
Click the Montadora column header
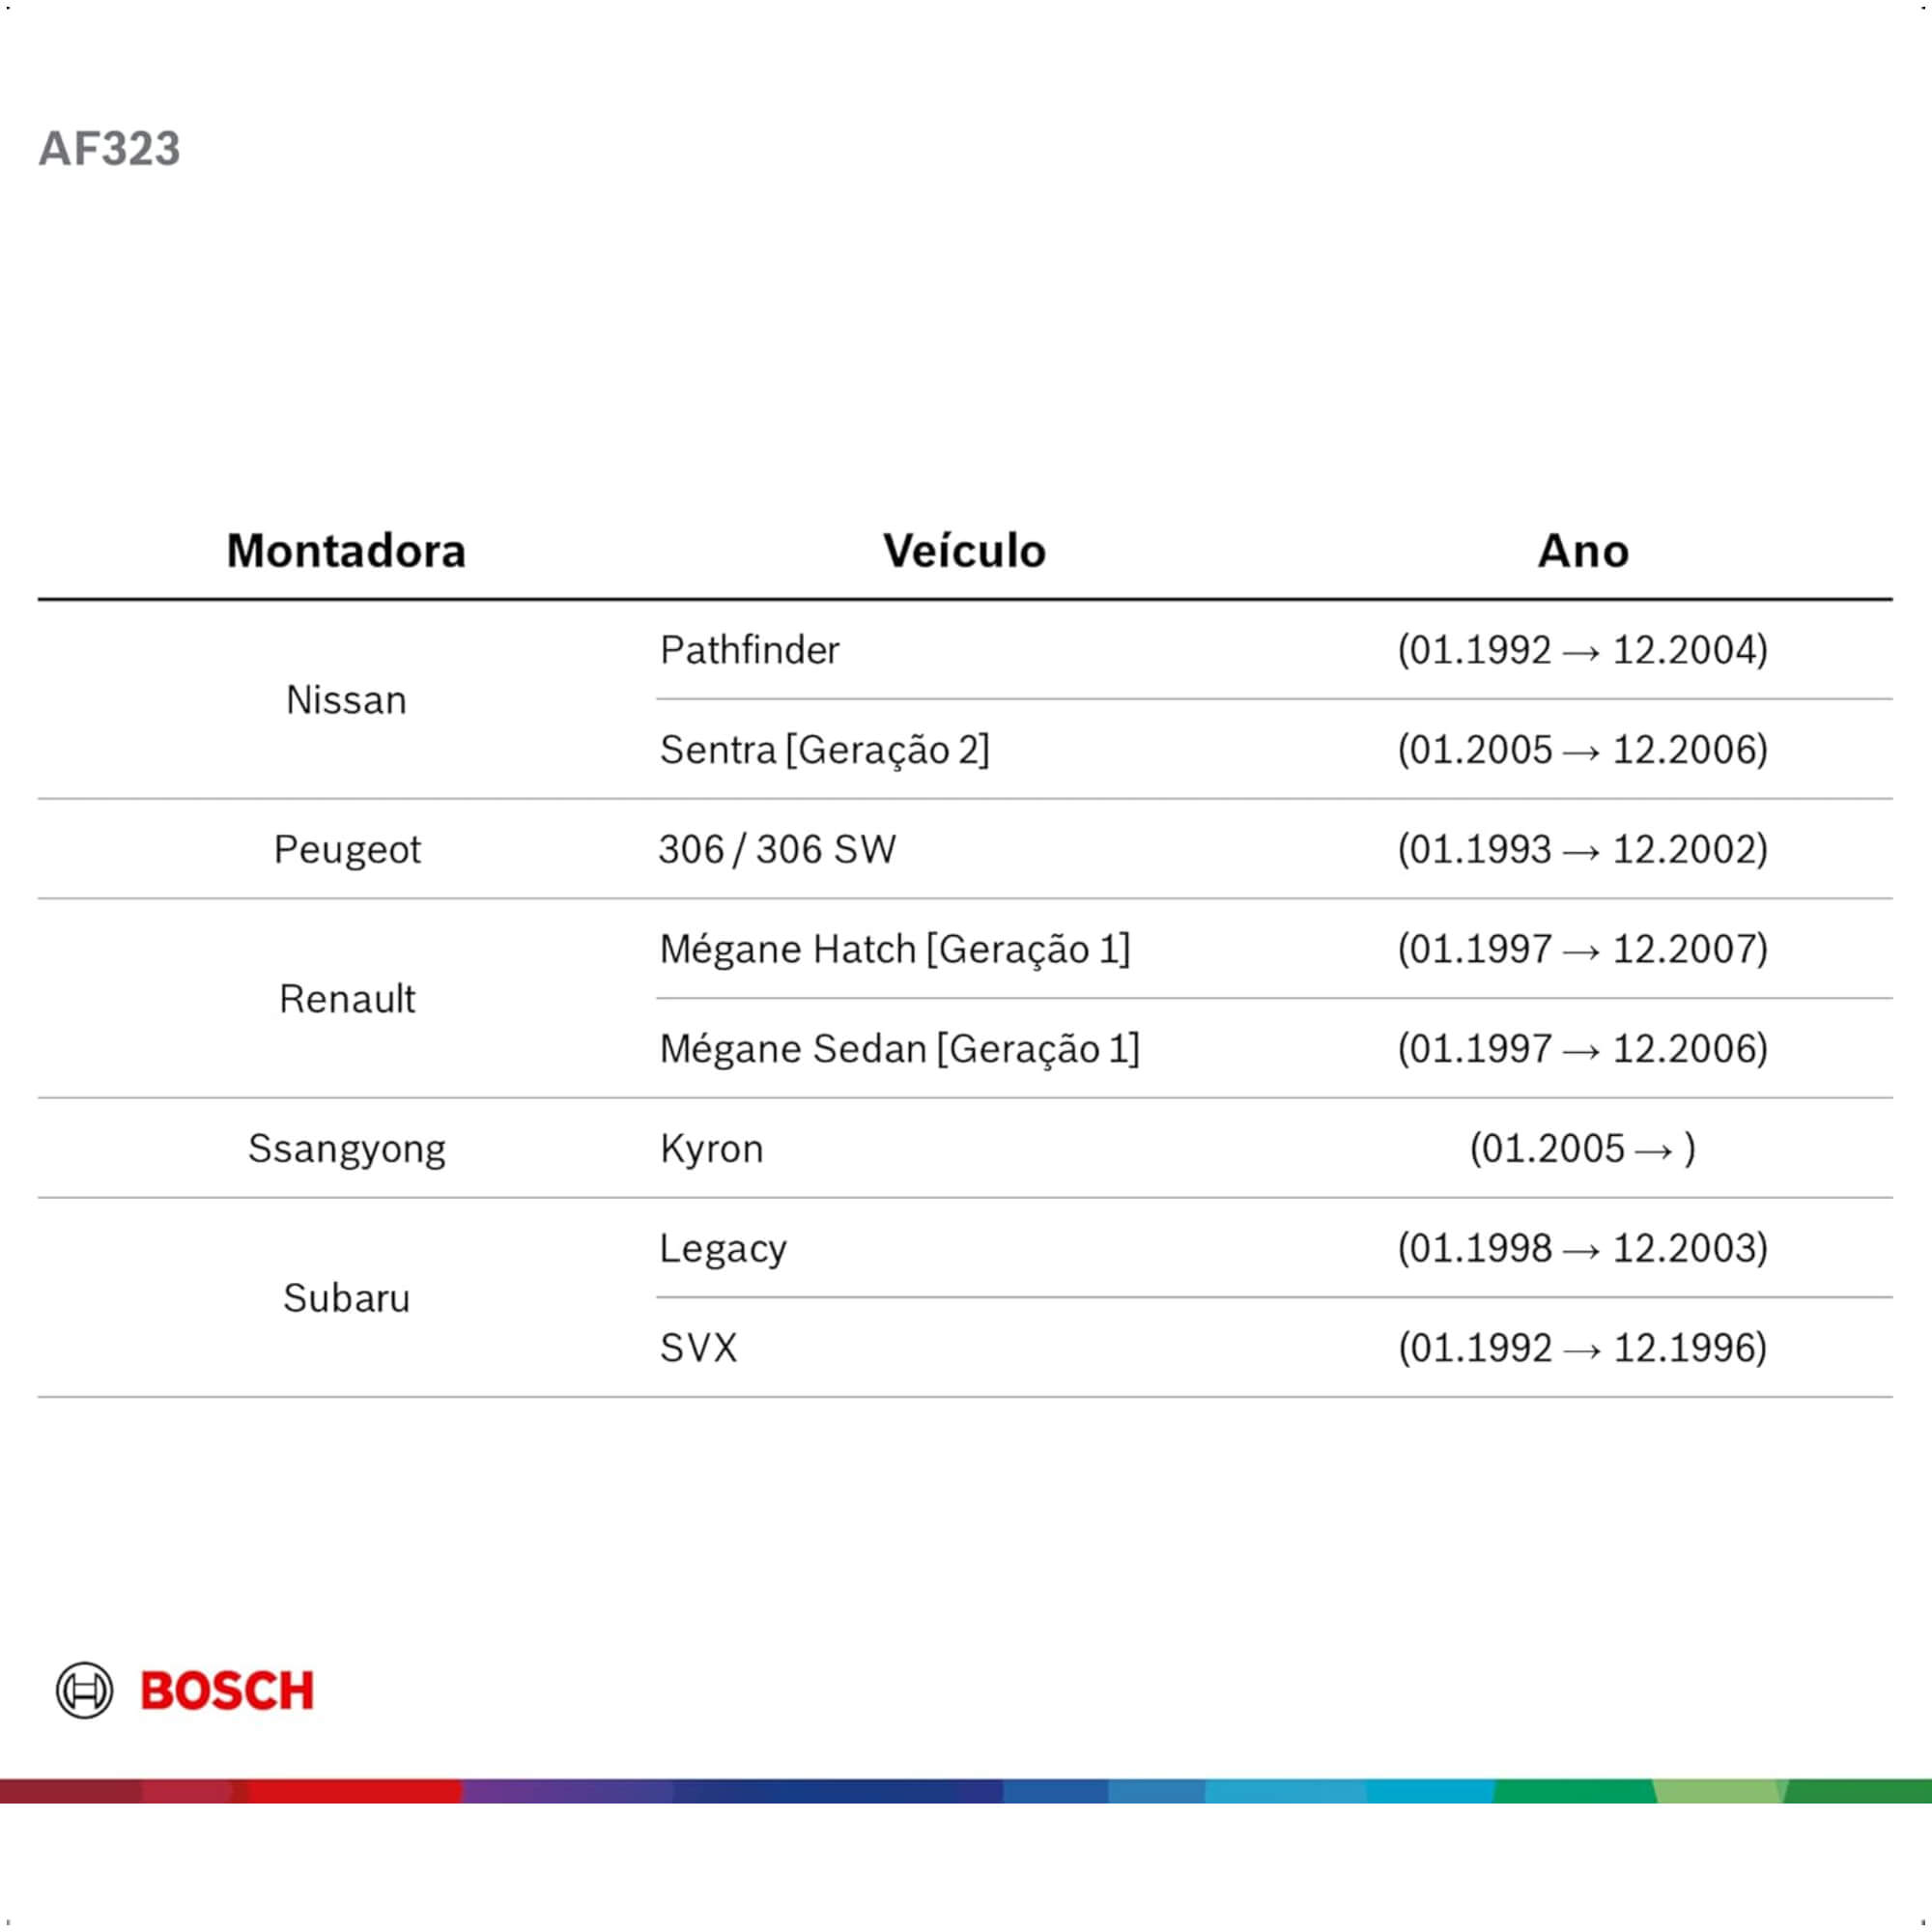346,551
